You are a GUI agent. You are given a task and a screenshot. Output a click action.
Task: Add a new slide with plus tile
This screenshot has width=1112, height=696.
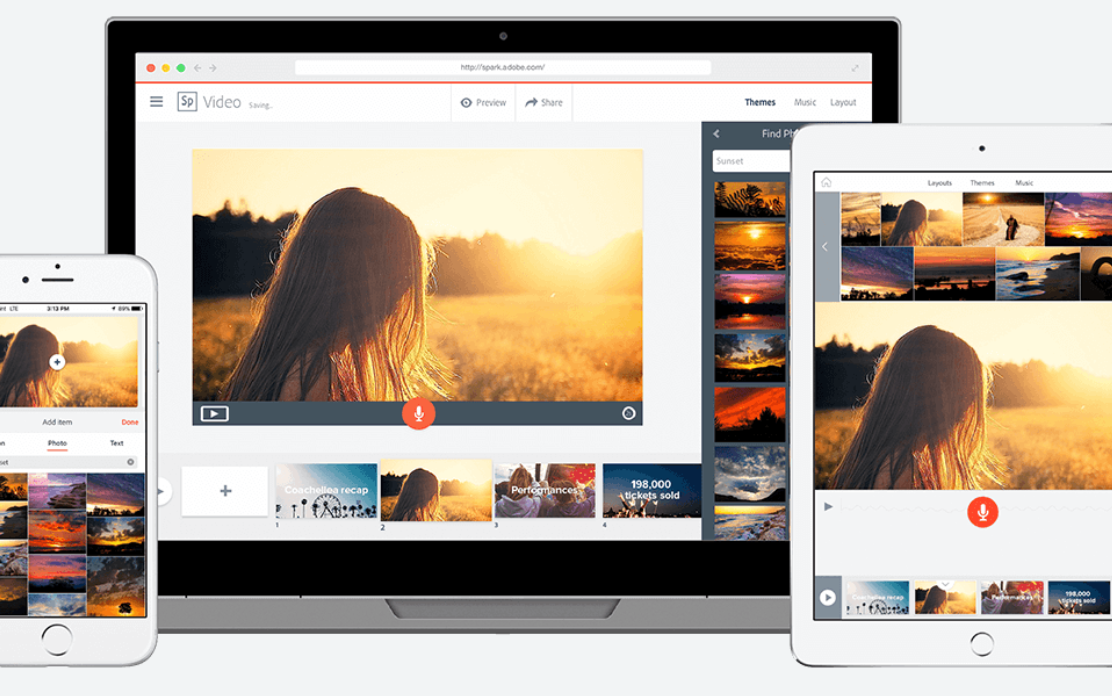(225, 491)
